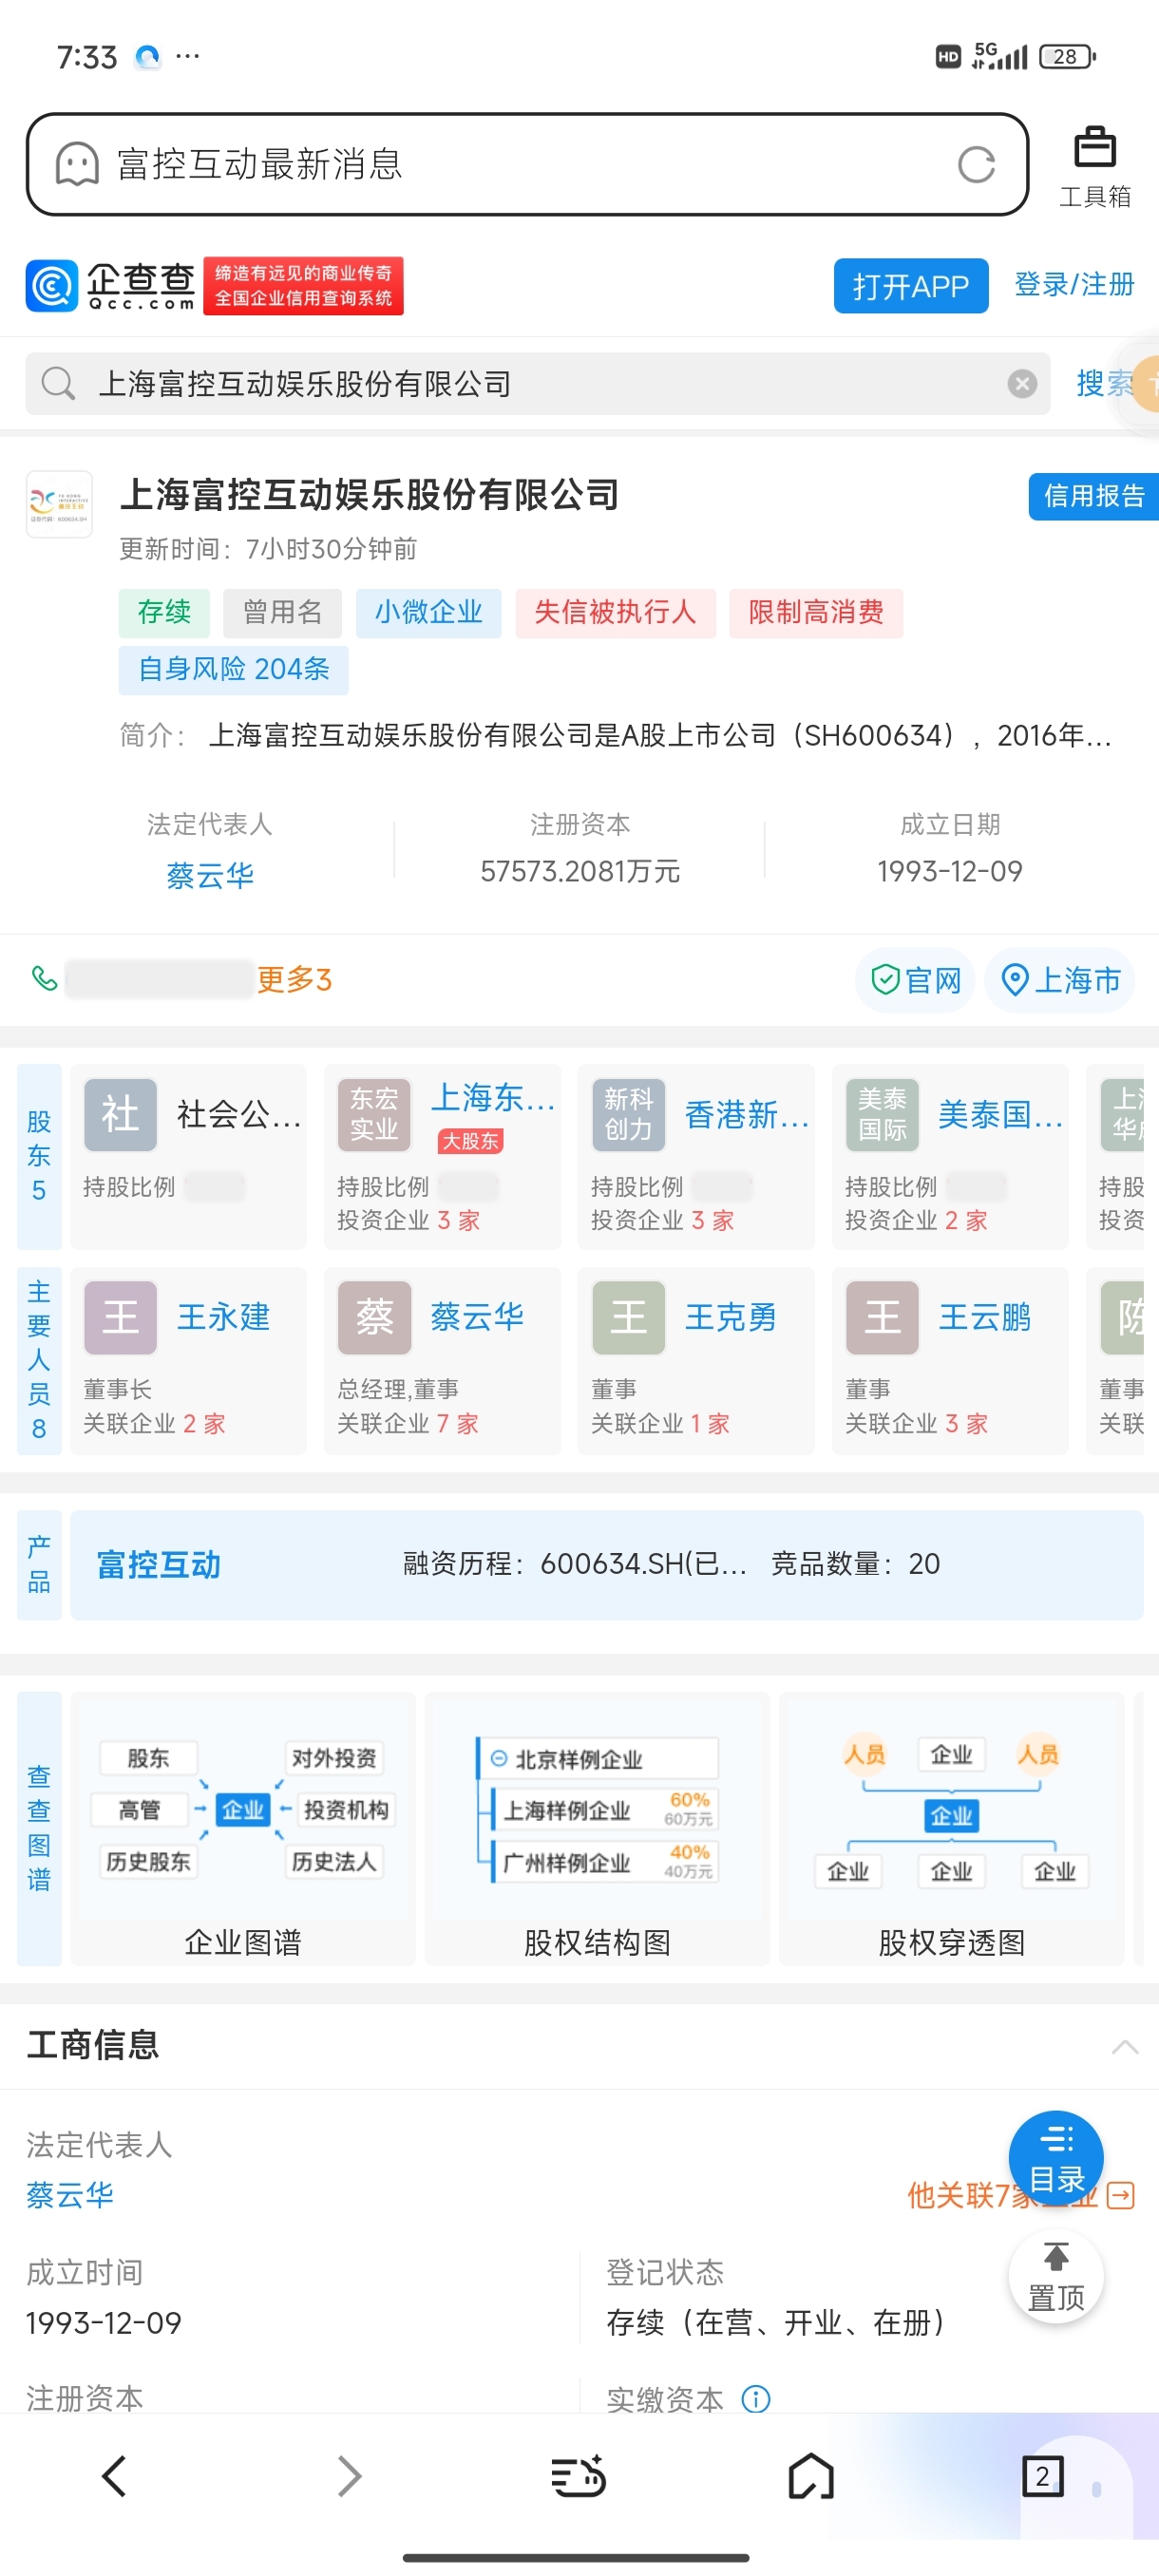
Task: Open 王云鹏 董事 profile
Action: click(950, 1360)
